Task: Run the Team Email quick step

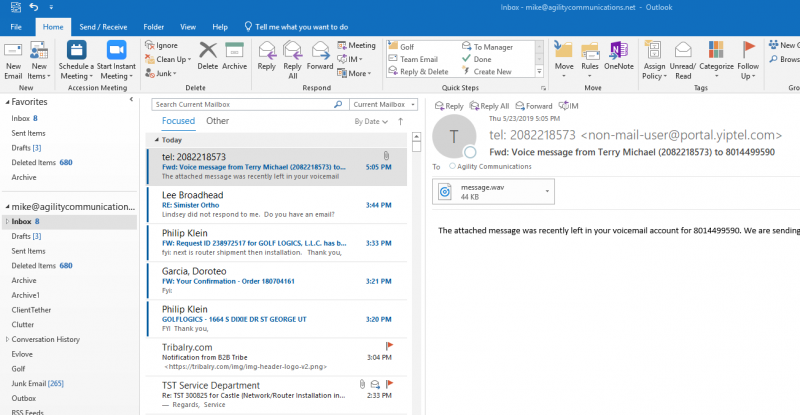Action: [413, 59]
